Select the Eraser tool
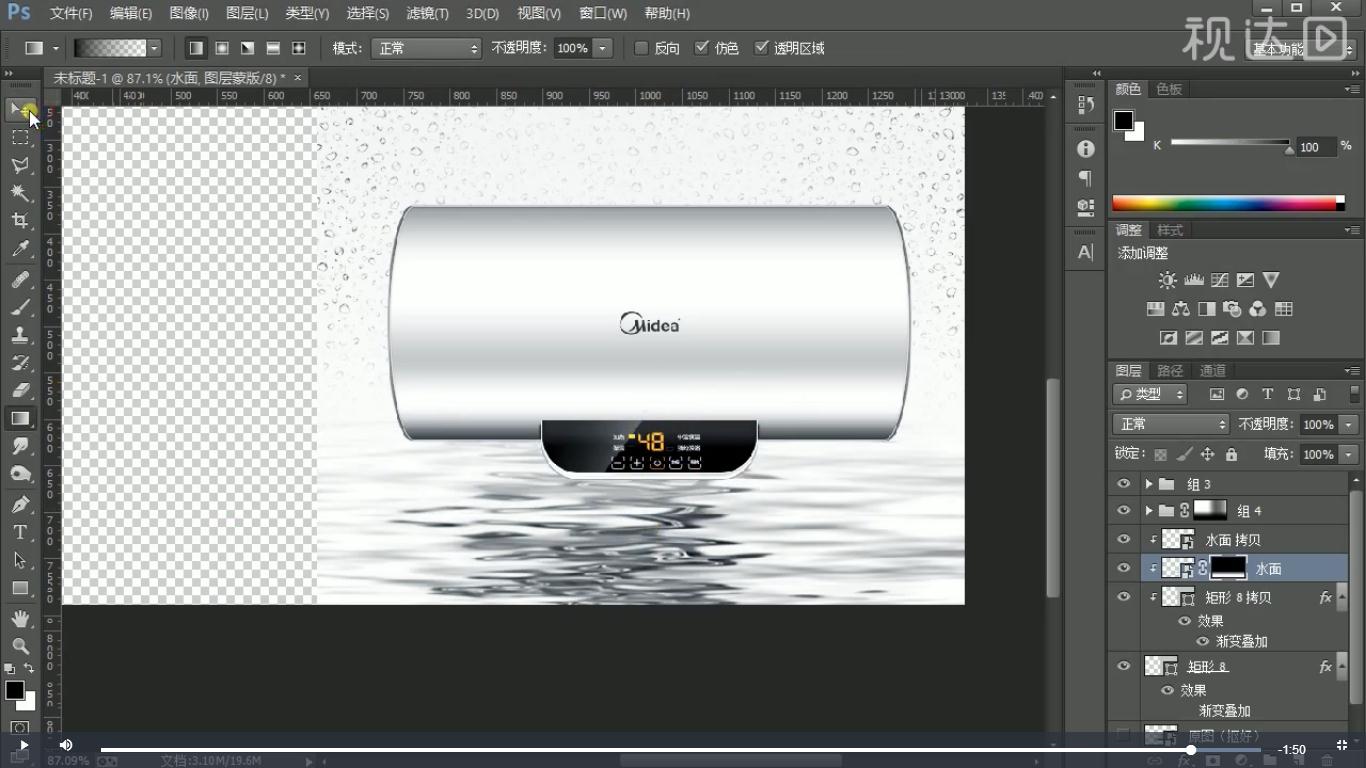Image resolution: width=1366 pixels, height=768 pixels. [x=20, y=391]
